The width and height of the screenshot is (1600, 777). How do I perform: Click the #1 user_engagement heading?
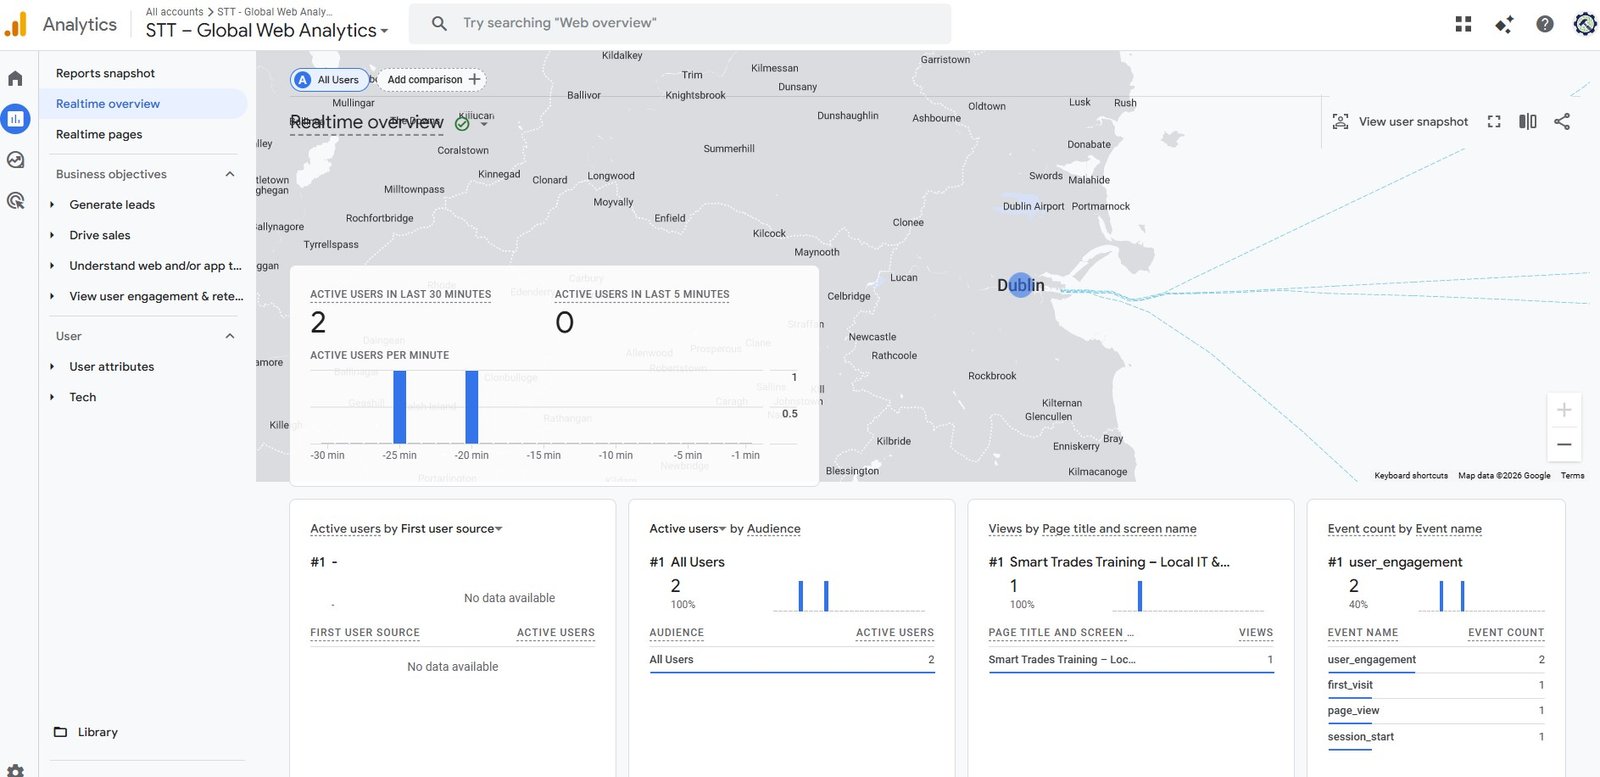[x=1394, y=562]
